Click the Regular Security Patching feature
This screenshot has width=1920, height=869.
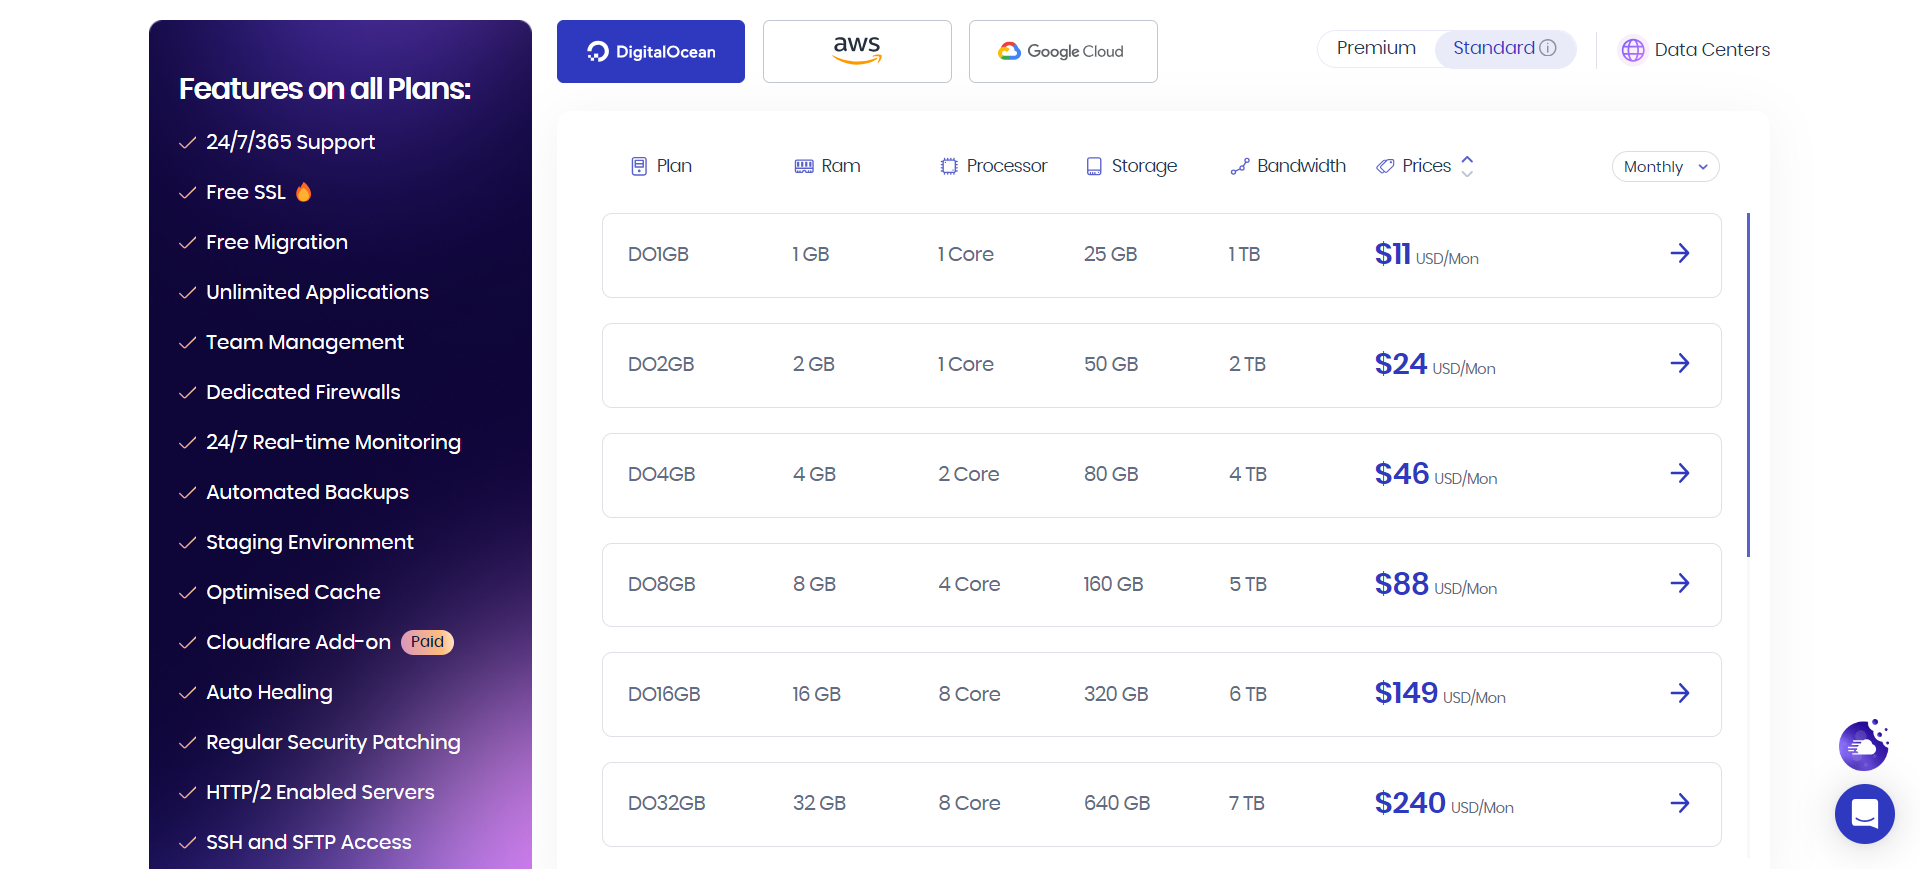click(333, 742)
